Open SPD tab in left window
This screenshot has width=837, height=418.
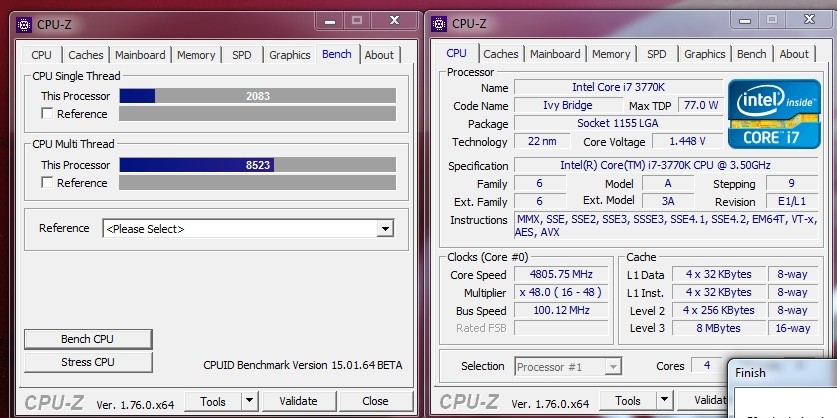point(242,55)
